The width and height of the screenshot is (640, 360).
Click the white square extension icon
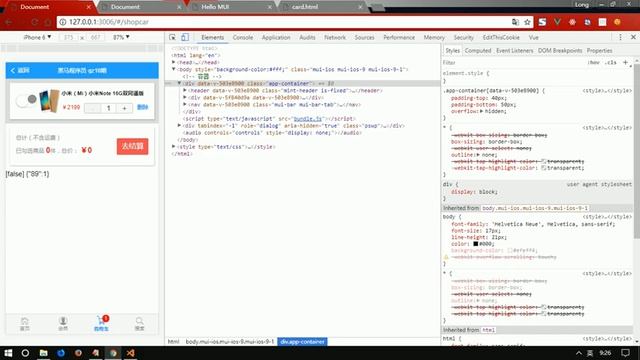pos(602,22)
